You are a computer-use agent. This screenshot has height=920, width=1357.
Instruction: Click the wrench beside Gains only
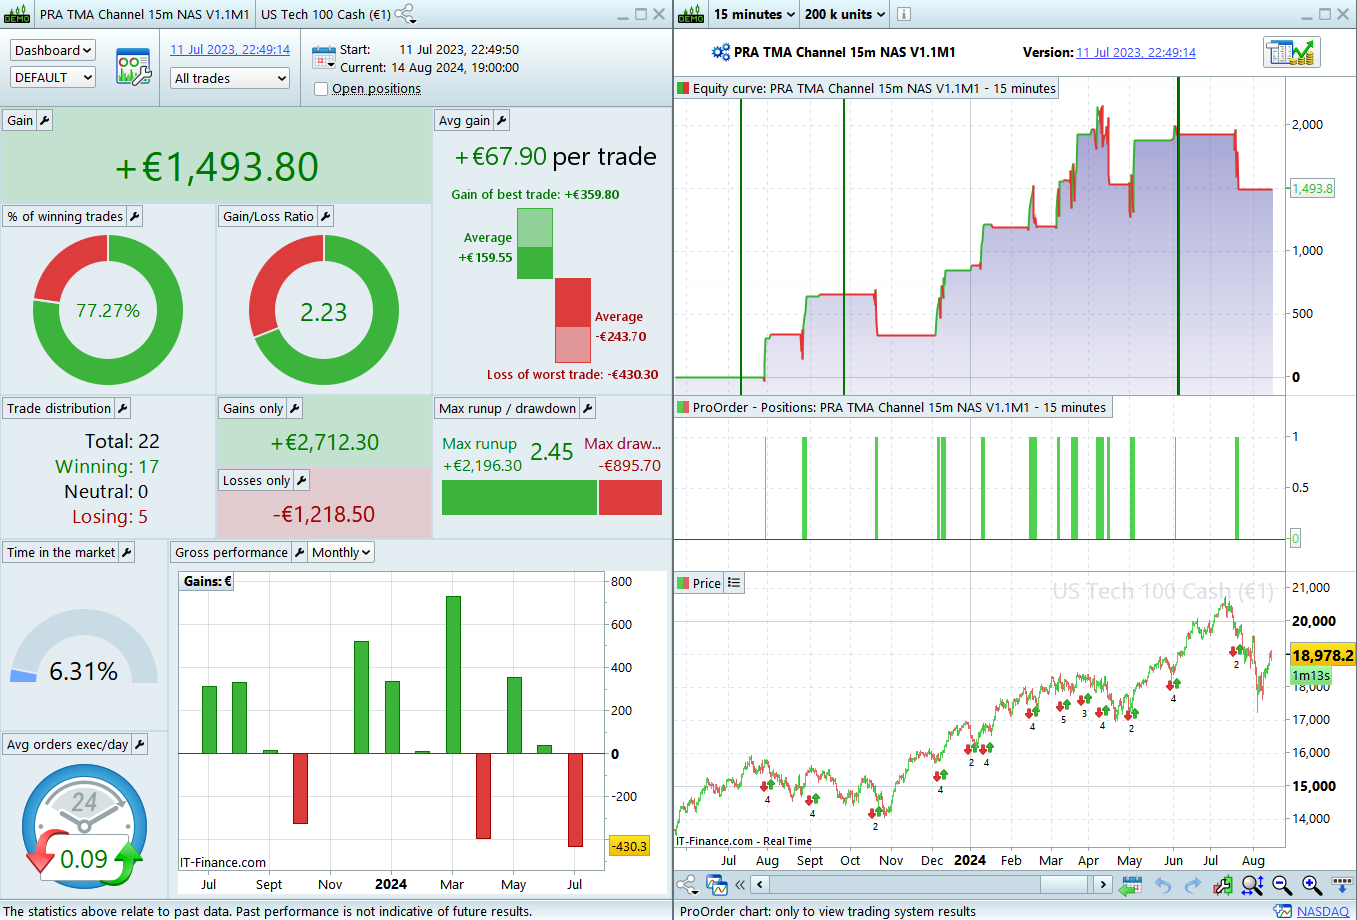click(294, 408)
